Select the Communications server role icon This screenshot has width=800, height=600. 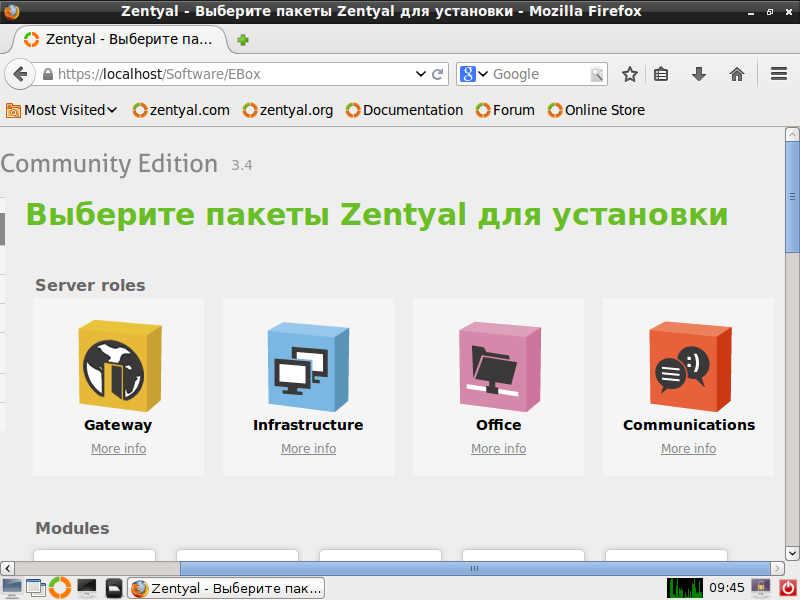click(x=690, y=366)
